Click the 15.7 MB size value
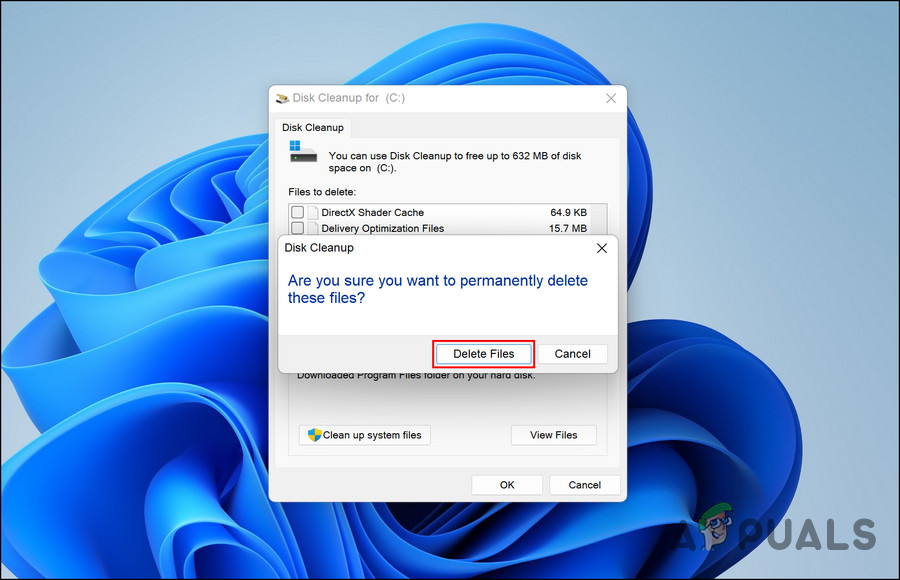 (x=568, y=228)
